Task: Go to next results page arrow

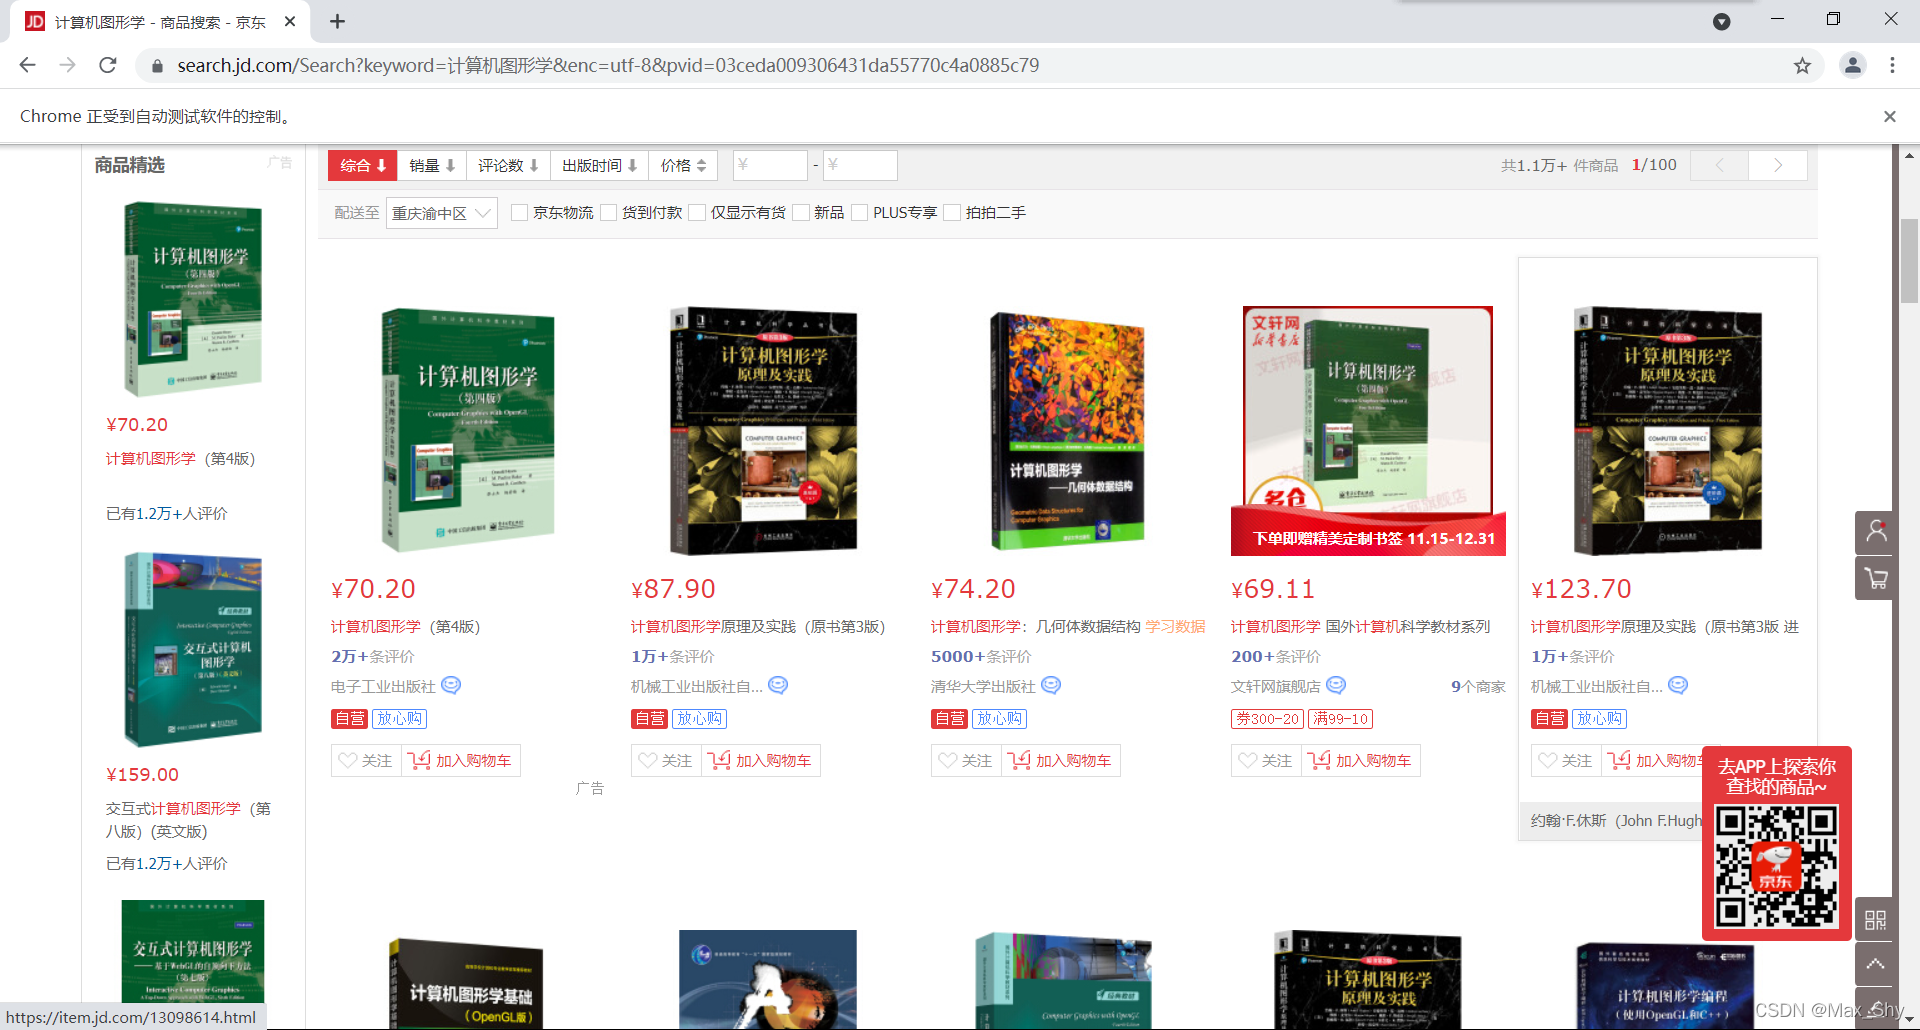Action: (x=1778, y=165)
